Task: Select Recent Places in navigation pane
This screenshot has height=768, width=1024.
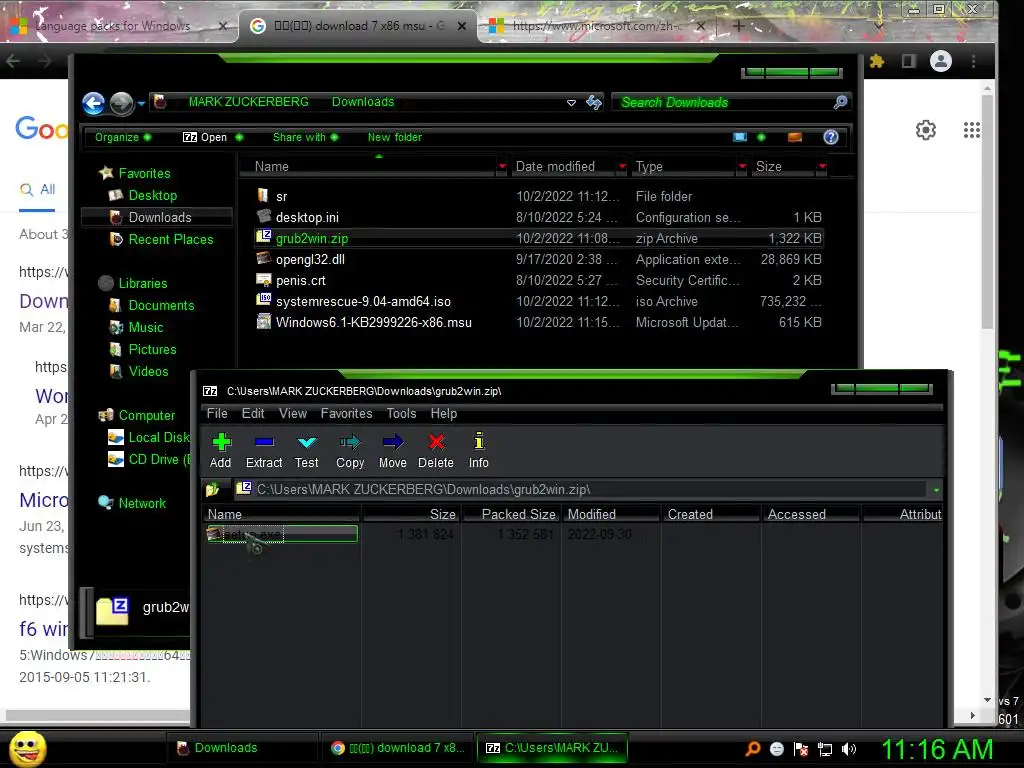Action: (170, 240)
